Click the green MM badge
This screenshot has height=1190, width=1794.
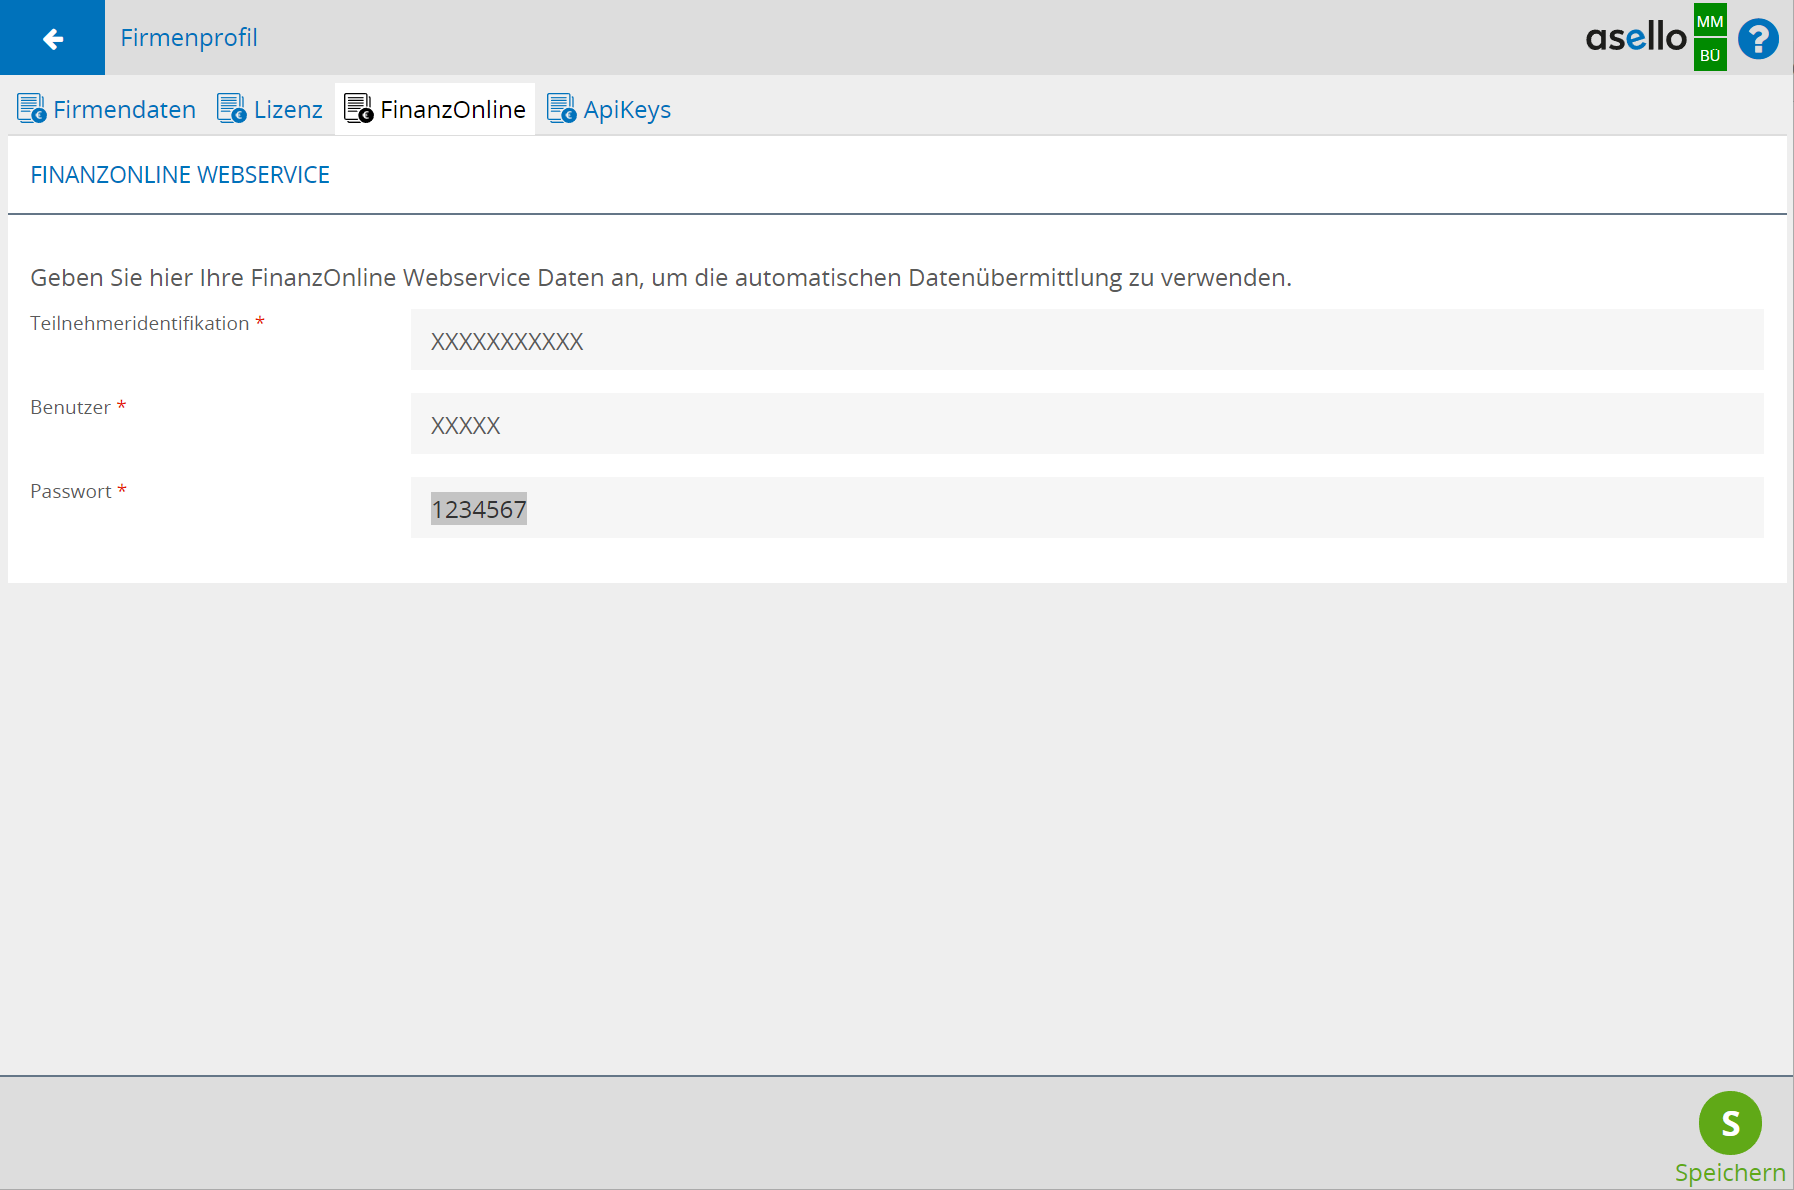[1710, 21]
